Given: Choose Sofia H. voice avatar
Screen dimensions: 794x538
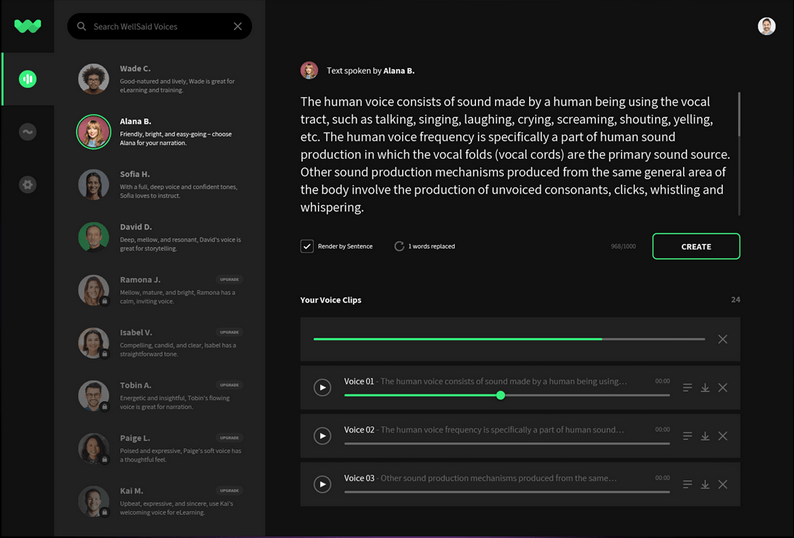Looking at the screenshot, I should [94, 184].
